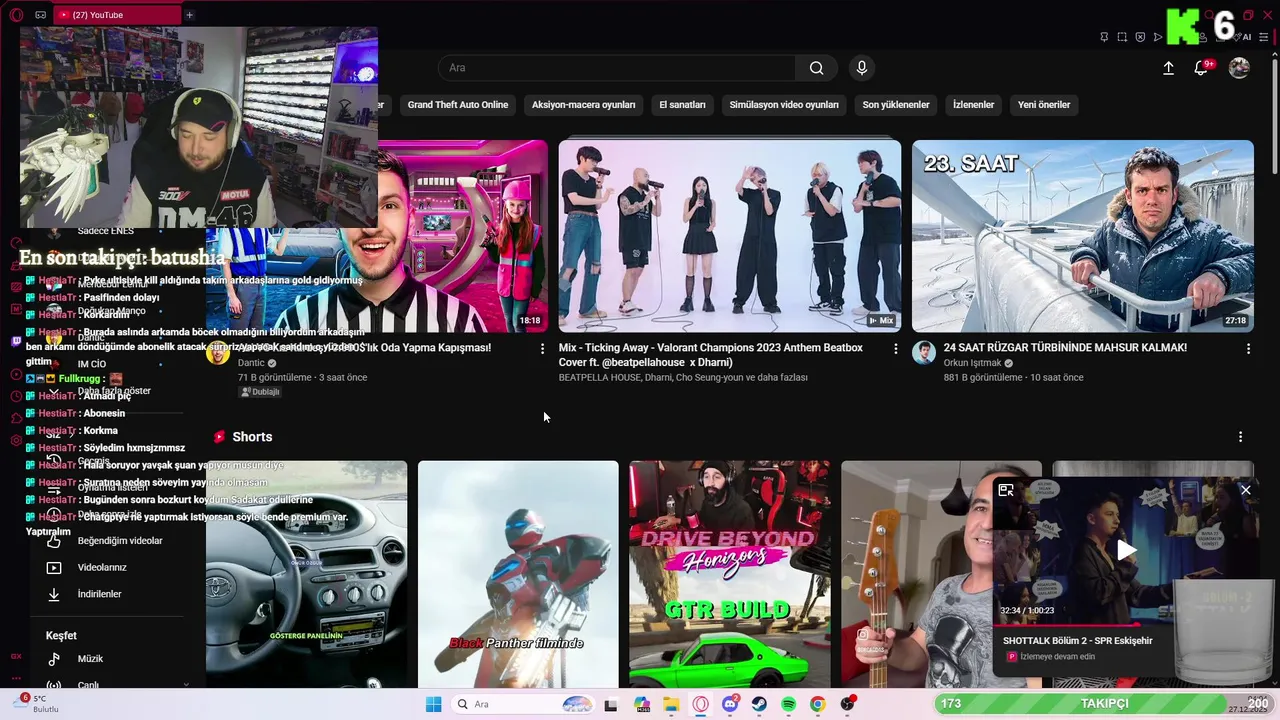This screenshot has height=720, width=1280.
Task: Open File Explorer from the taskbar
Action: [x=671, y=704]
